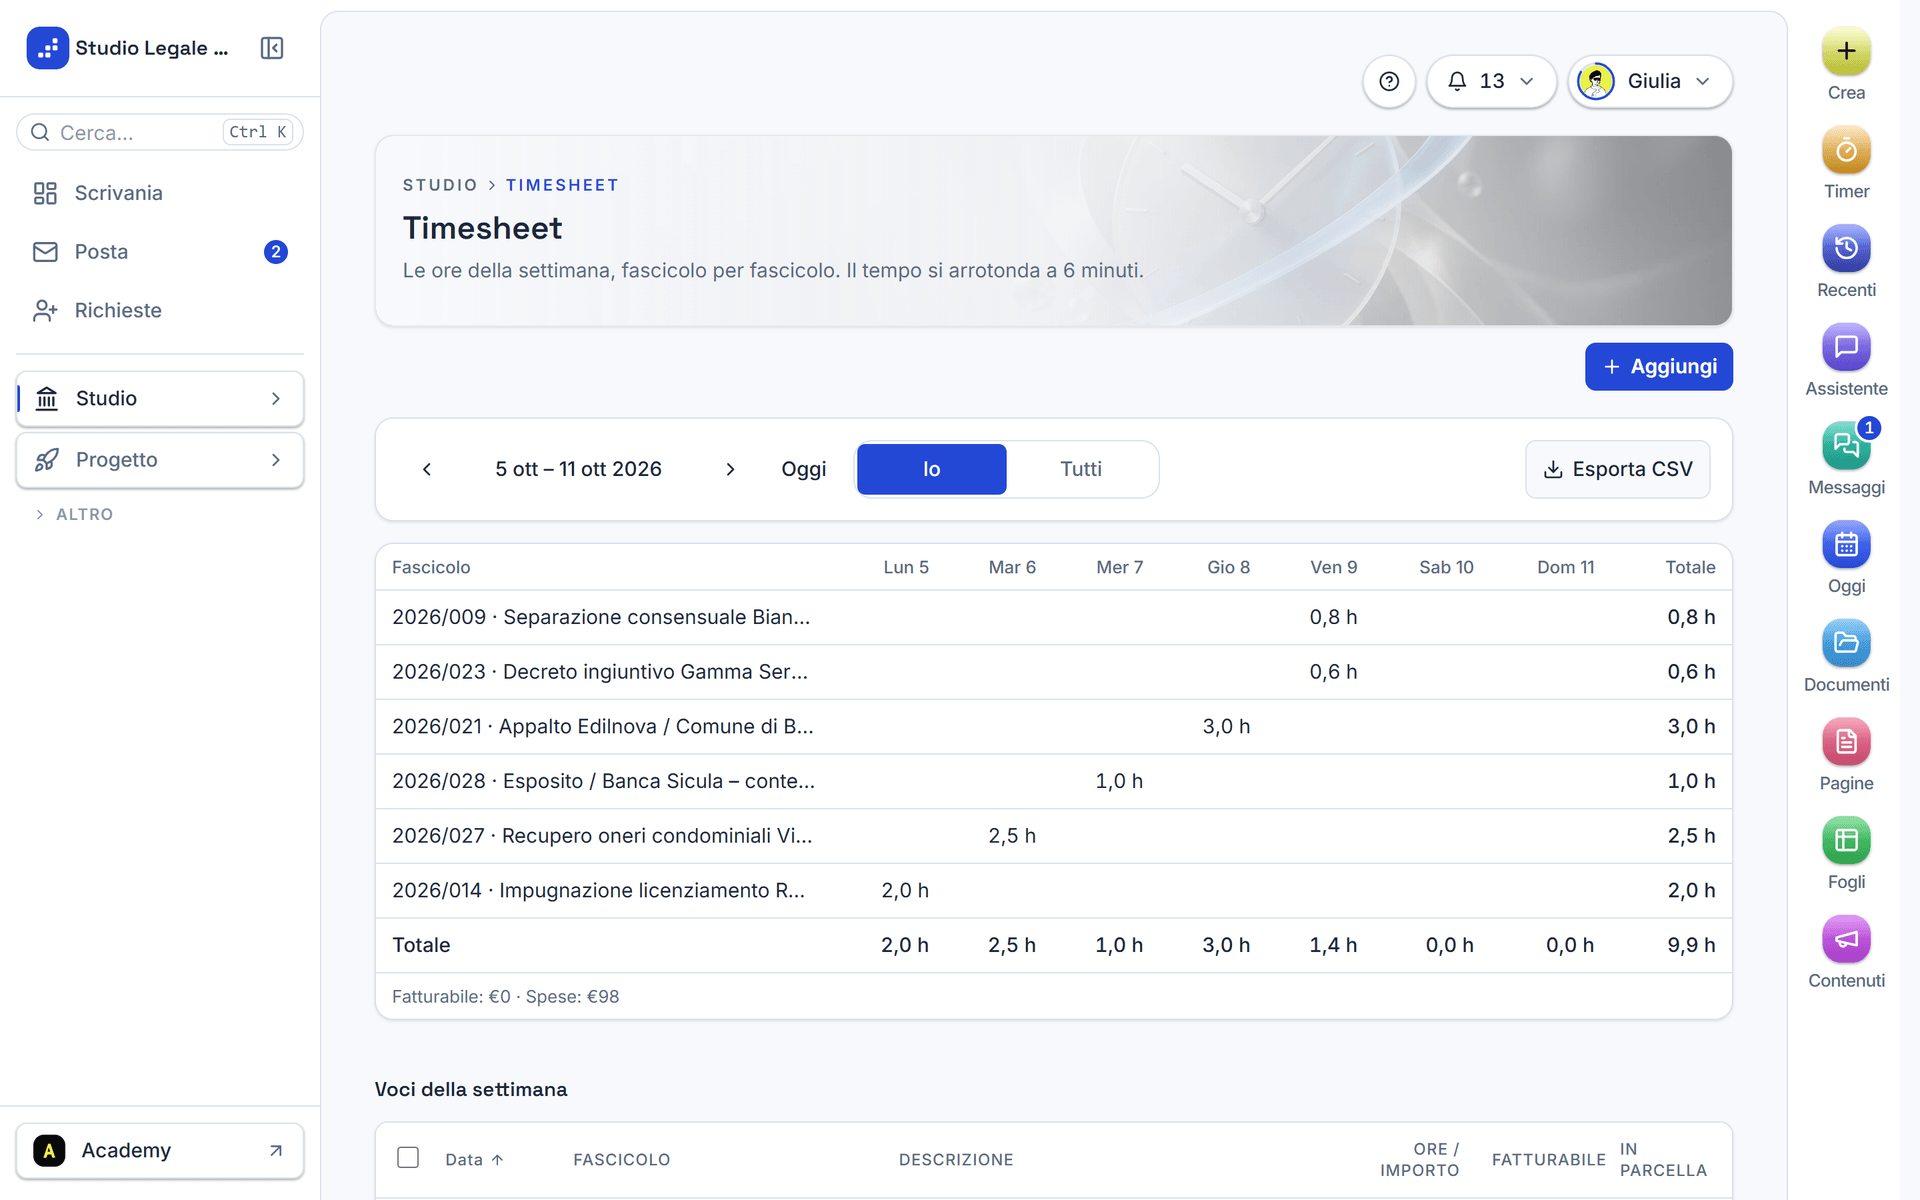Go to previous week arrow
Screen dimensions: 1920x1200
coord(427,469)
